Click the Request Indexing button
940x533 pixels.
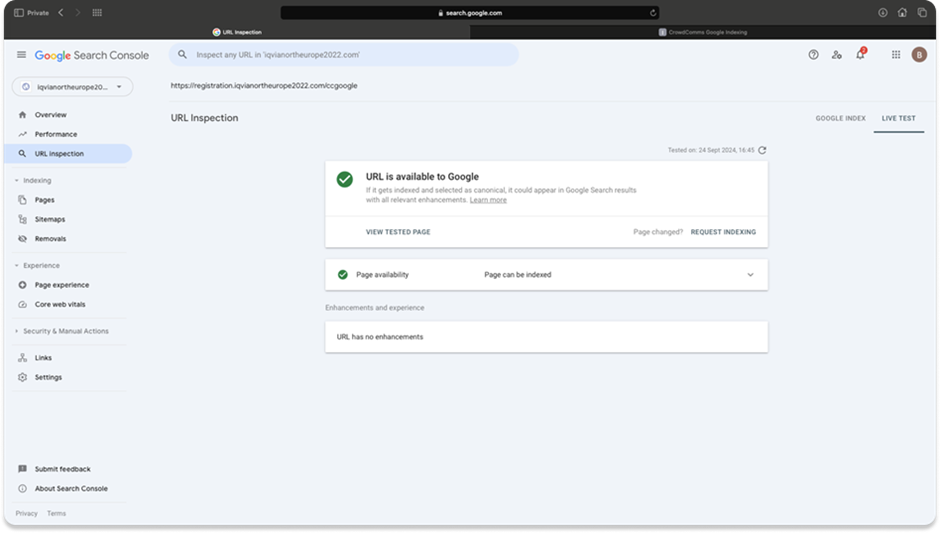[723, 232]
